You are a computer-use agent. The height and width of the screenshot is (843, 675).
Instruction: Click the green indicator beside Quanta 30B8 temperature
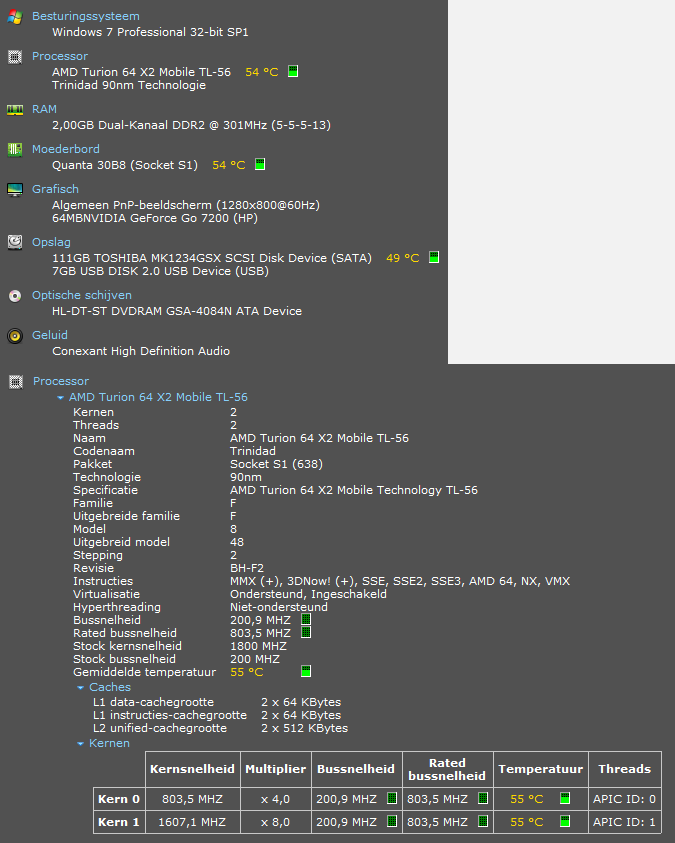pyautogui.click(x=260, y=164)
